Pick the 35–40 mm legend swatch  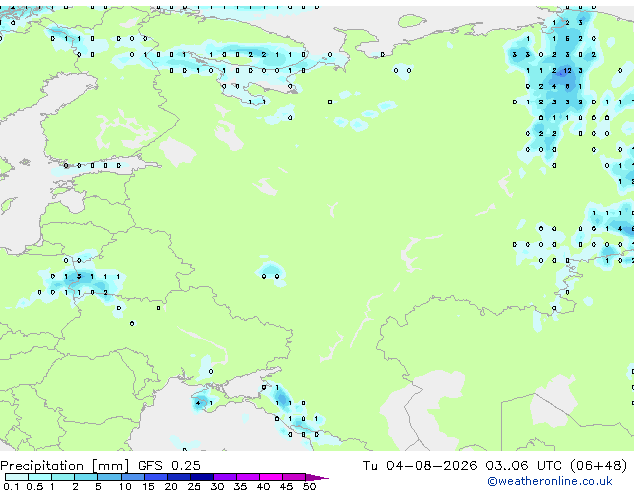[248, 477]
